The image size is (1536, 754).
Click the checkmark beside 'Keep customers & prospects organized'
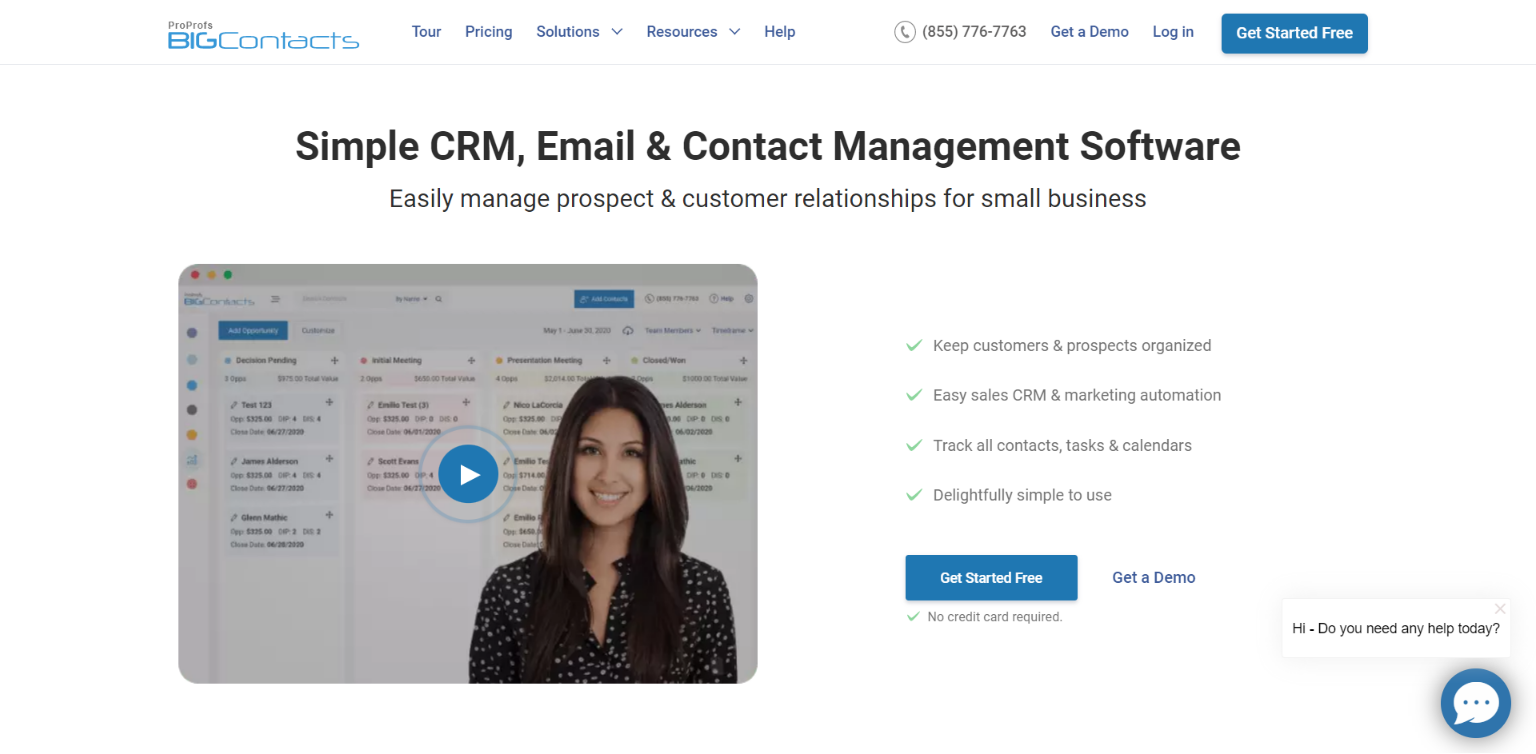(913, 346)
